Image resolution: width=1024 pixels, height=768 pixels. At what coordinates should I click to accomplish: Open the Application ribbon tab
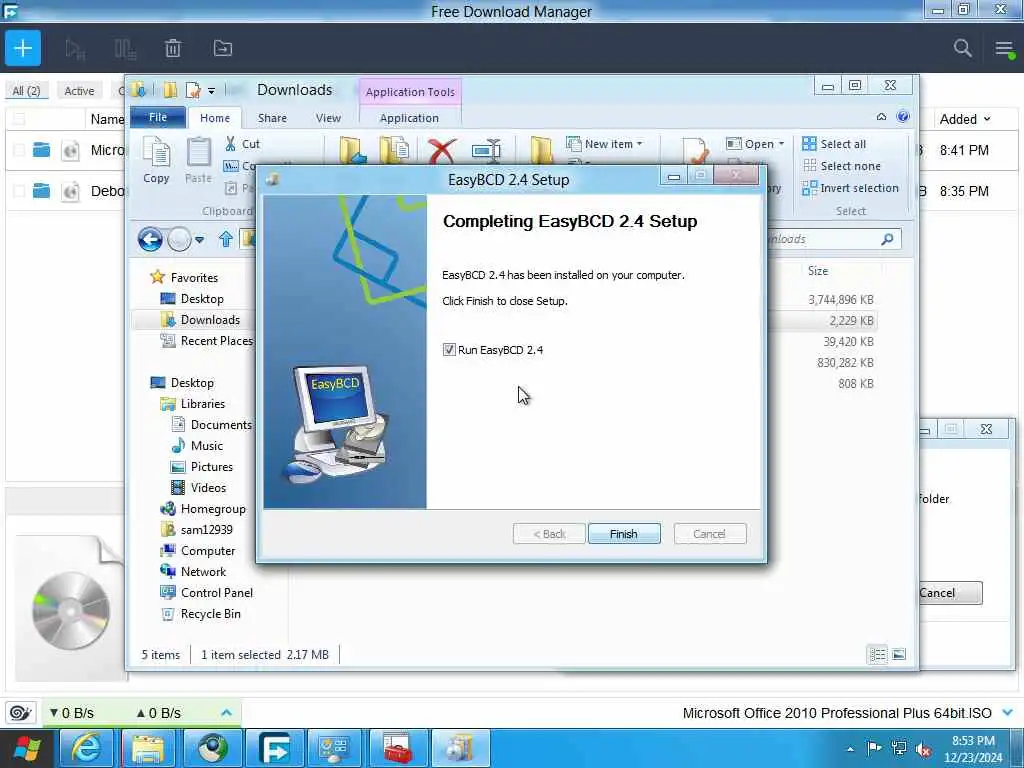(409, 118)
